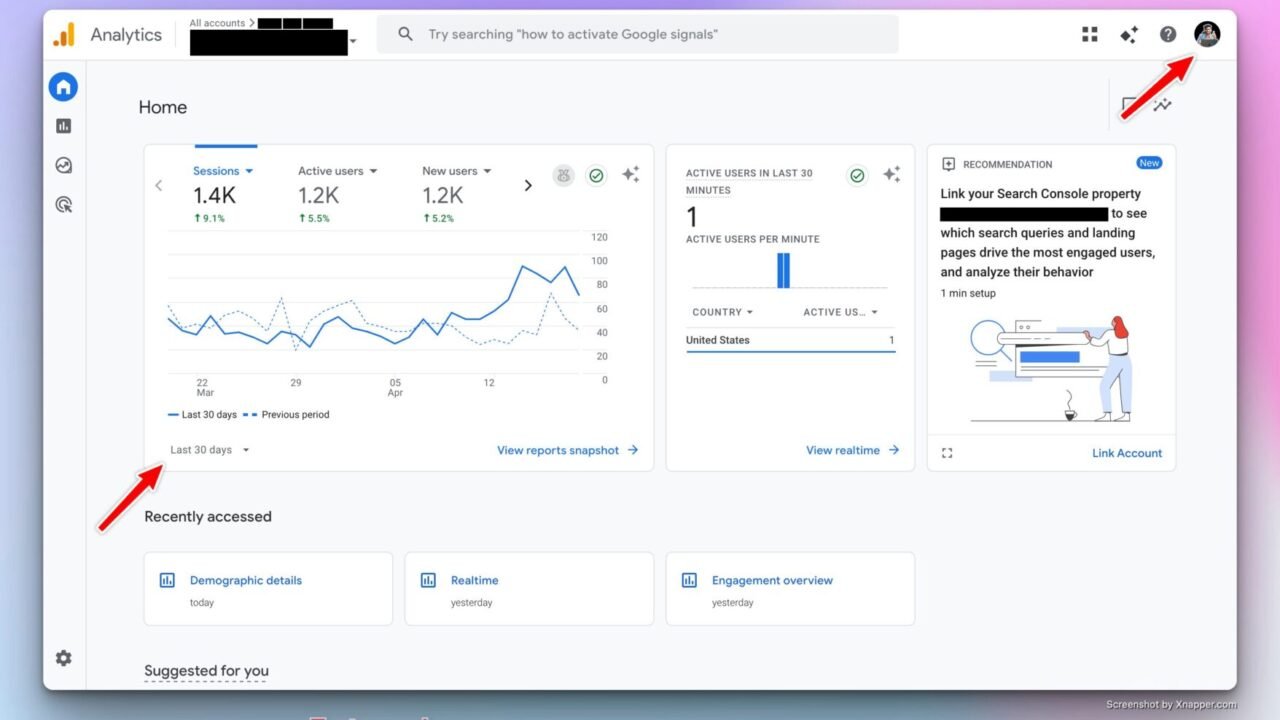Click the "Recently accessed" heading
Viewport: 1280px width, 720px height.
coord(208,516)
